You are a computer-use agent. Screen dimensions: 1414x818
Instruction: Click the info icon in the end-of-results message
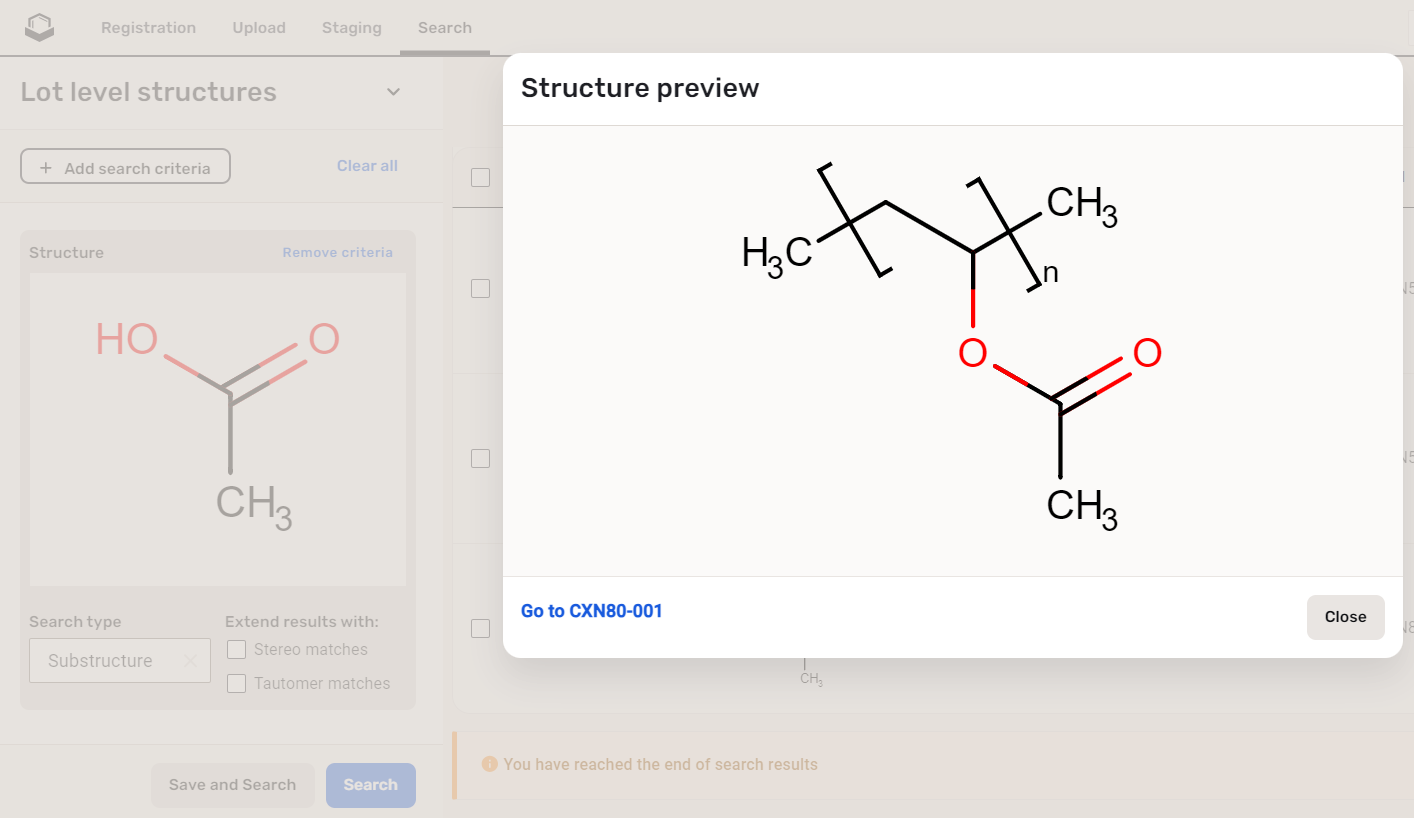tap(489, 763)
